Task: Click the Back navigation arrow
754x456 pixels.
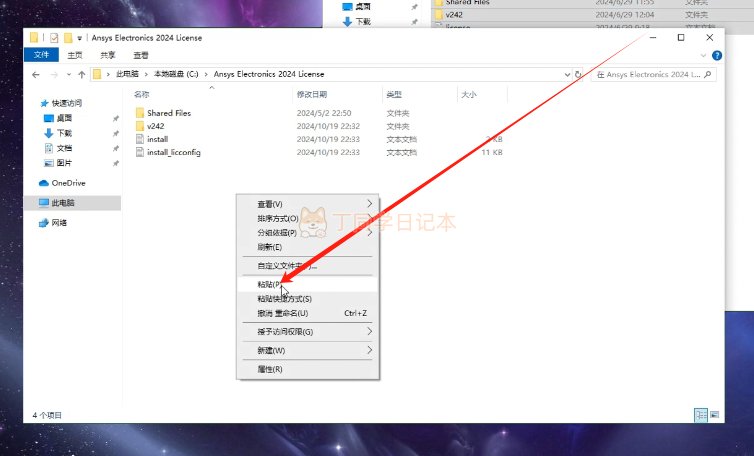Action: point(36,75)
